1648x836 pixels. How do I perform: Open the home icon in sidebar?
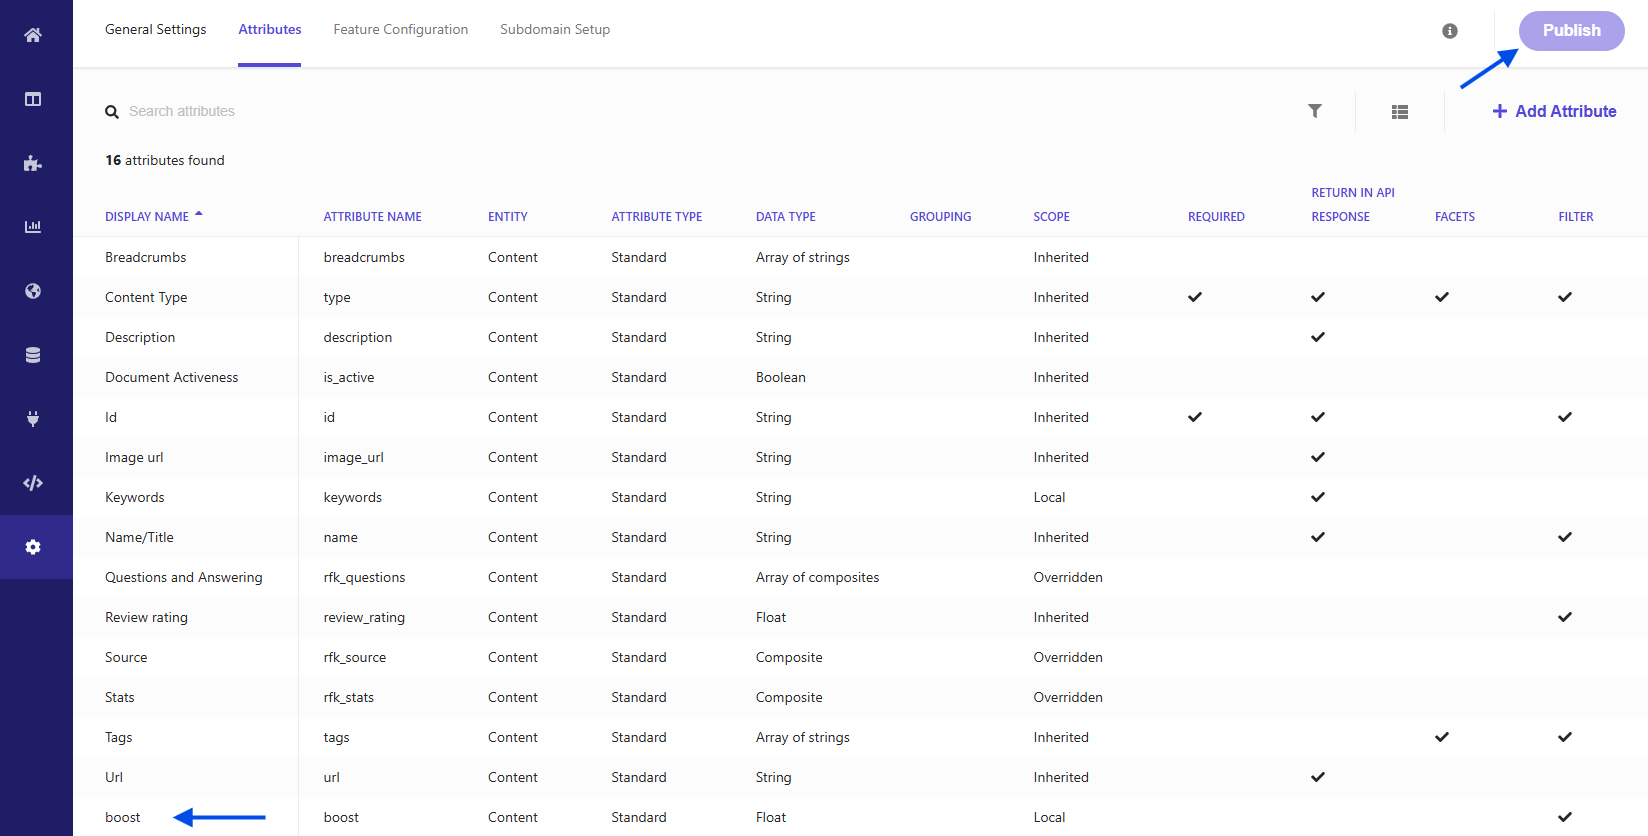click(x=33, y=35)
